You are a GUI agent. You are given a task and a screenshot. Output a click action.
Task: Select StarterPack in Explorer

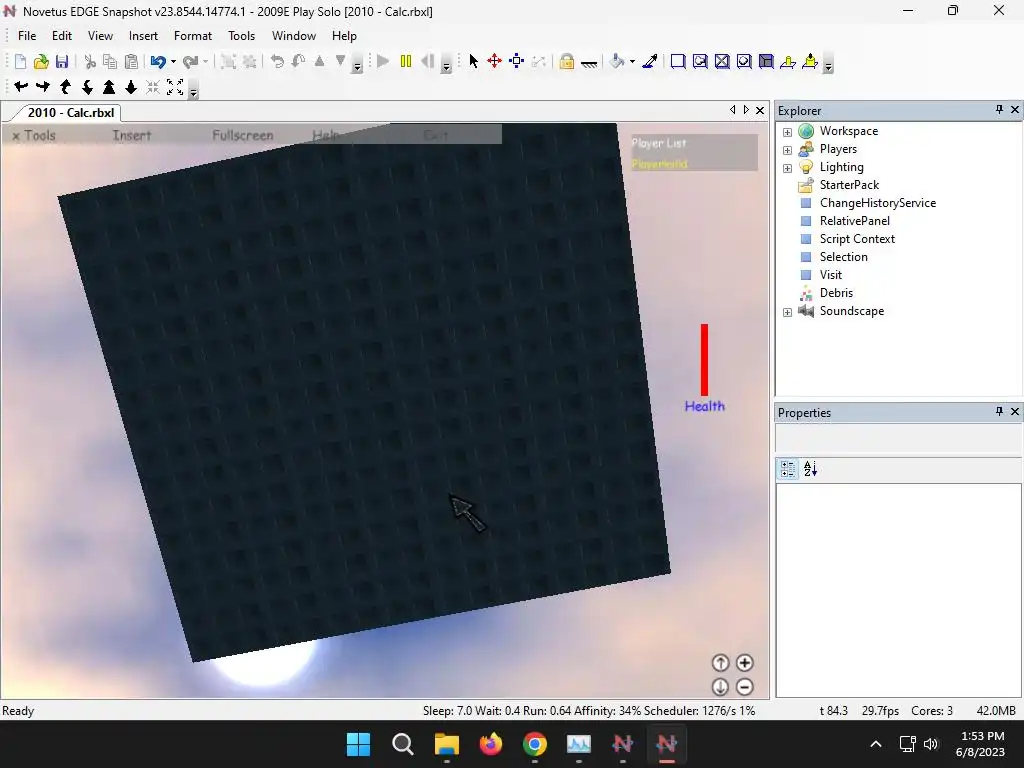tap(849, 185)
